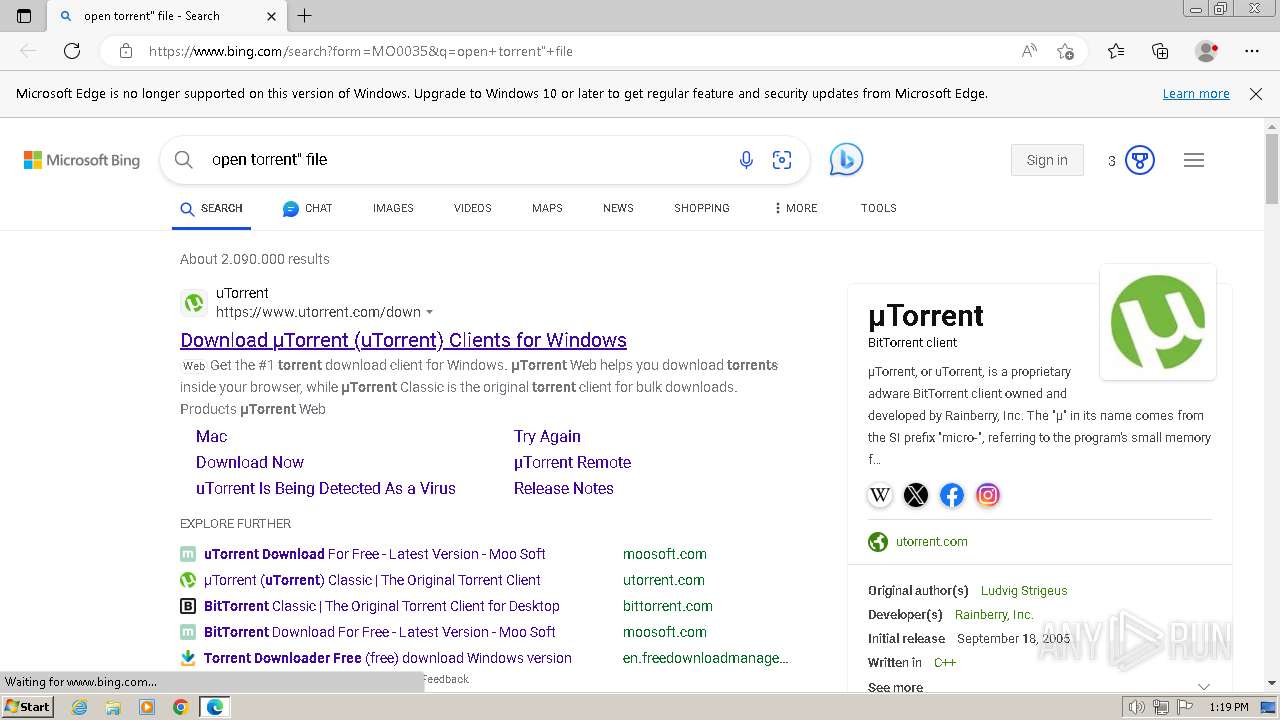The height and width of the screenshot is (720, 1280).
Task: Open the Try Again sublink
Action: click(x=547, y=436)
